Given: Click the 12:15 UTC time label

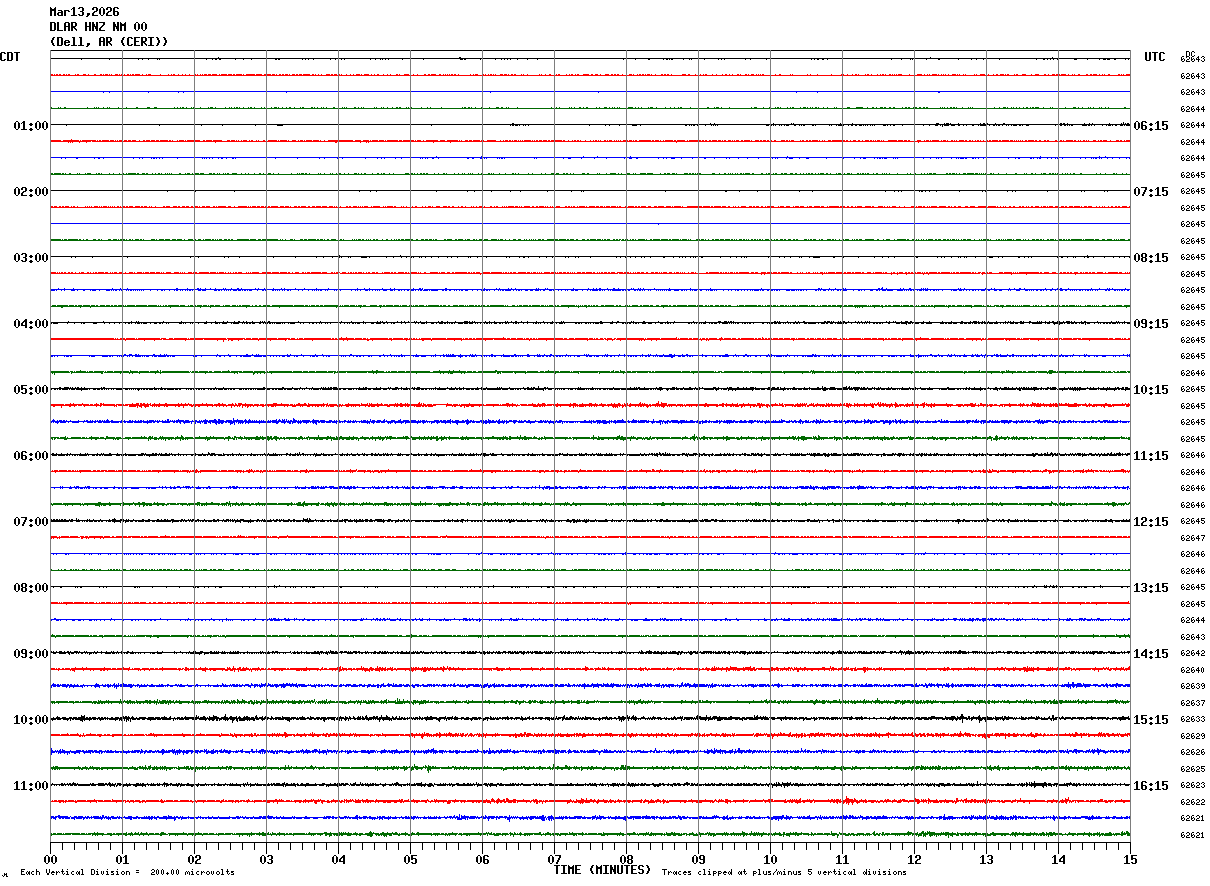Looking at the screenshot, I should click(1151, 522).
